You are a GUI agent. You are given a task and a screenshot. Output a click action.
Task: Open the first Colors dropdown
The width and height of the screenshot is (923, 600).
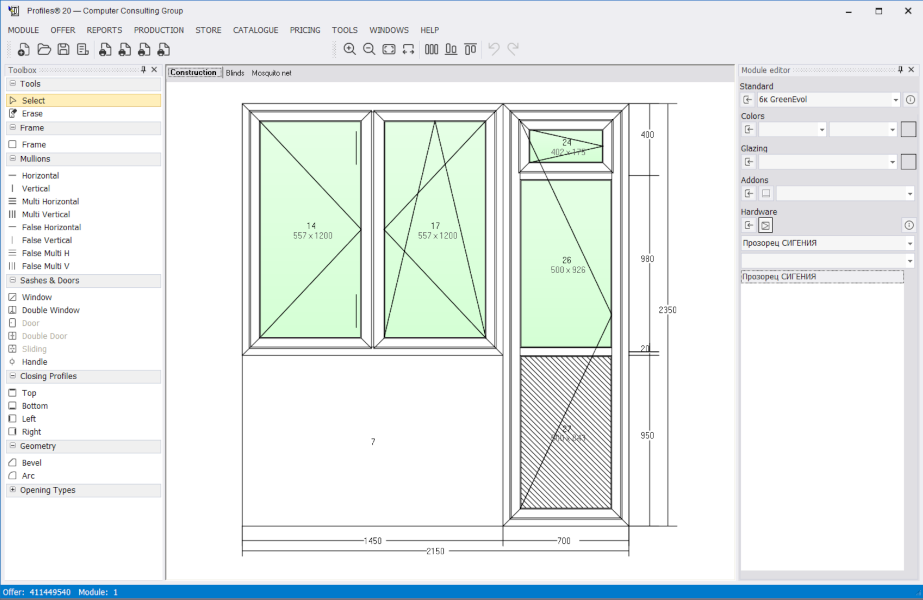click(822, 130)
